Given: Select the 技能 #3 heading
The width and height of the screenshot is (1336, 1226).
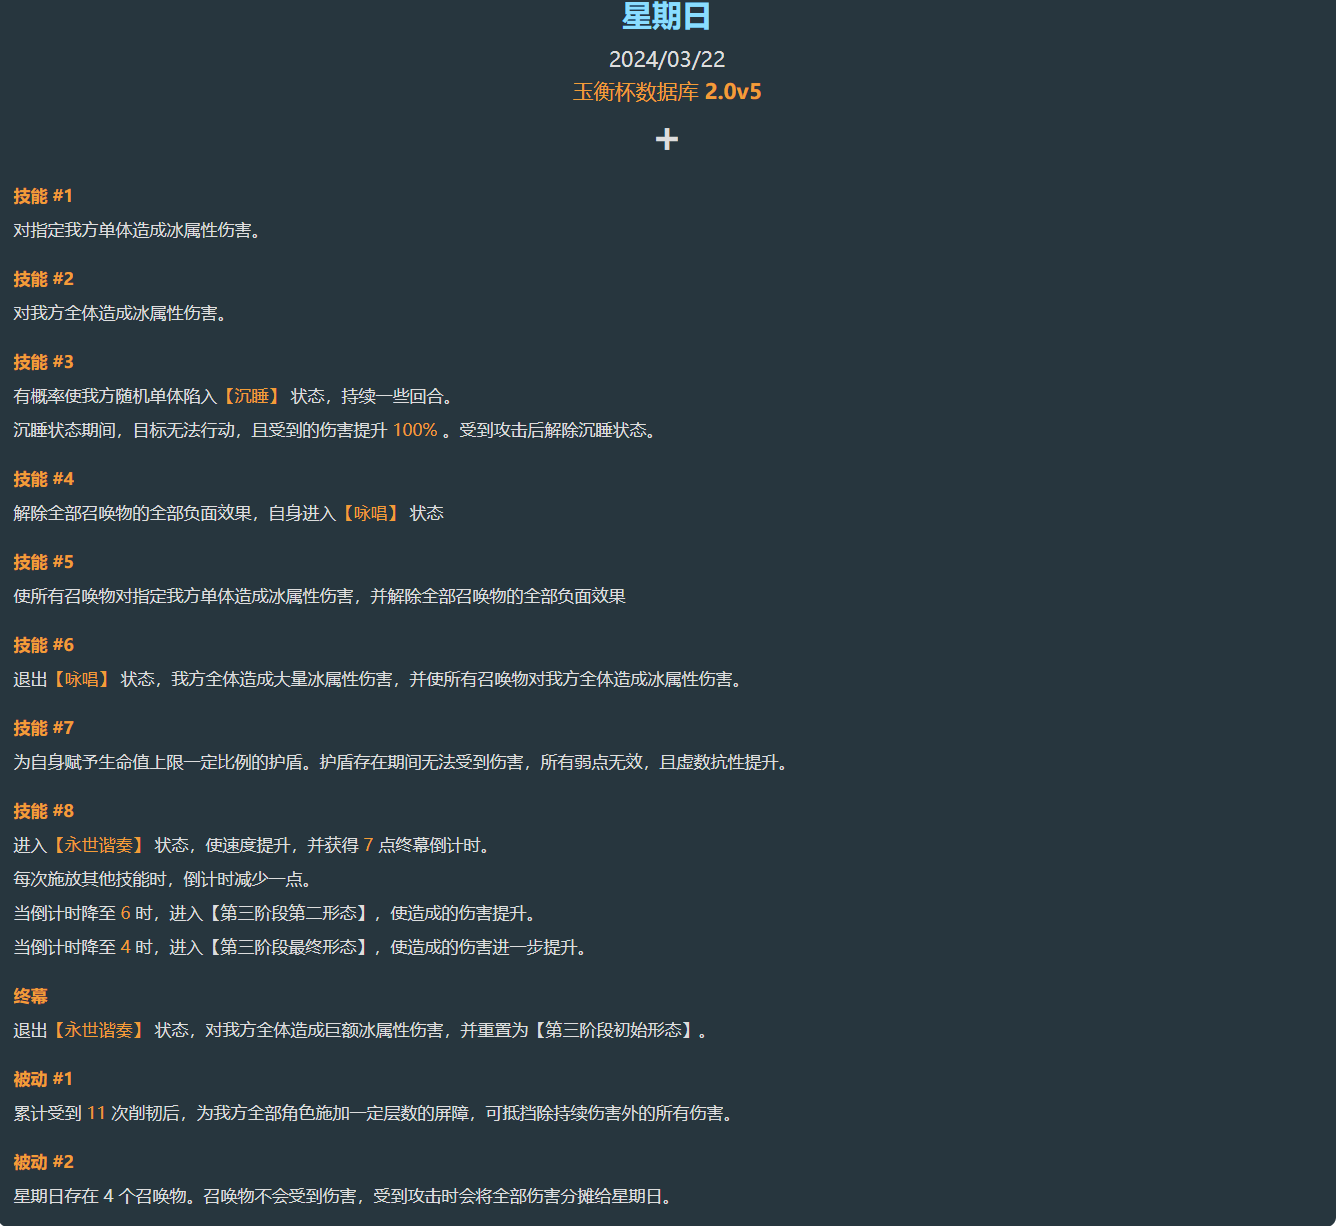Looking at the screenshot, I should [x=43, y=362].
